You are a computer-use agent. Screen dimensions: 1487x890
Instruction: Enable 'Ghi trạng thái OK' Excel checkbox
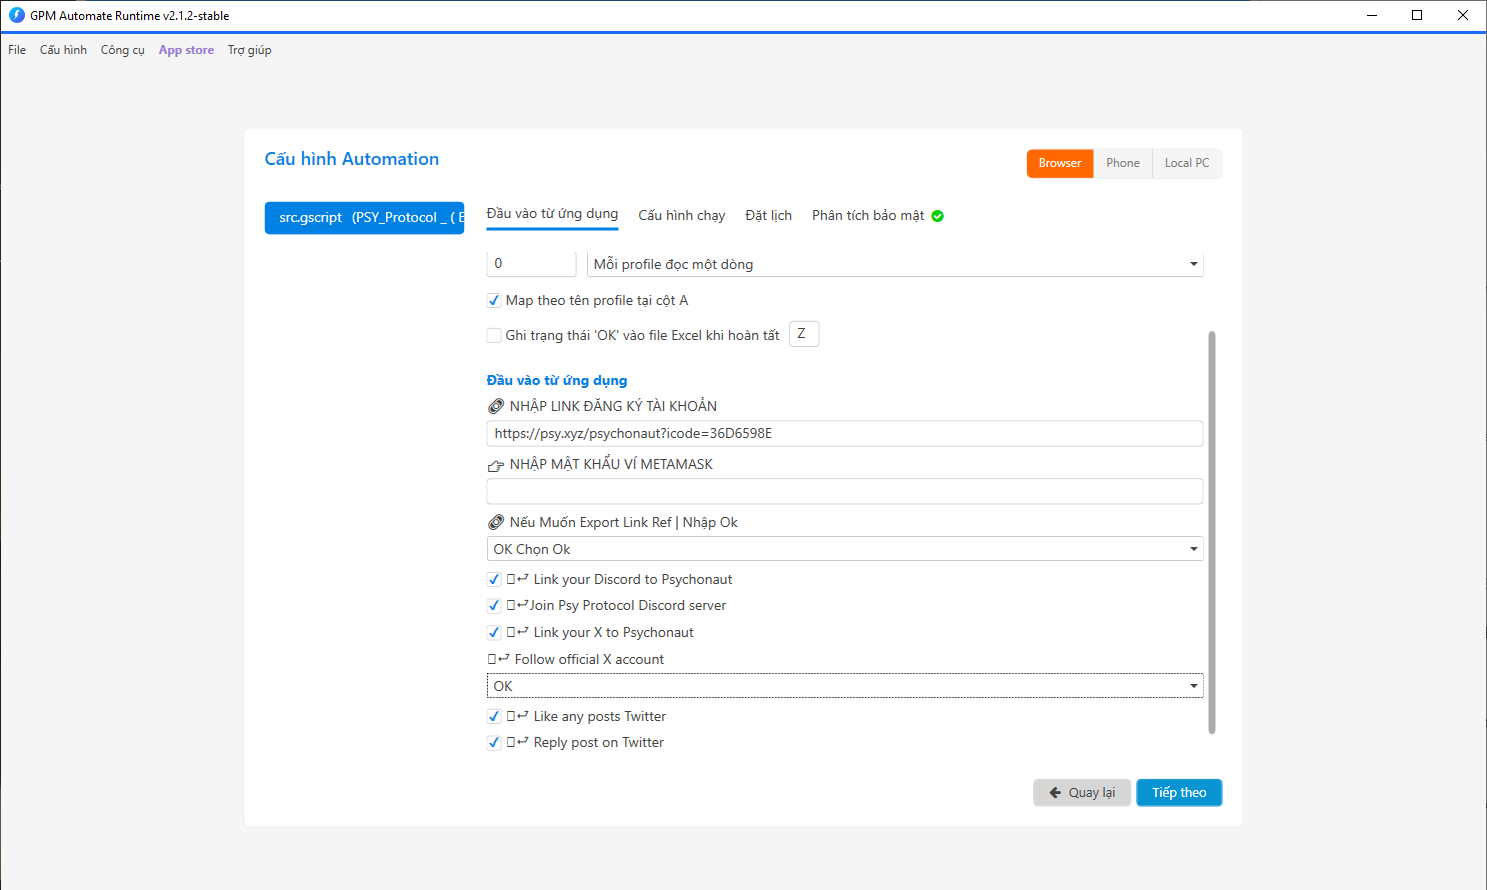494,335
